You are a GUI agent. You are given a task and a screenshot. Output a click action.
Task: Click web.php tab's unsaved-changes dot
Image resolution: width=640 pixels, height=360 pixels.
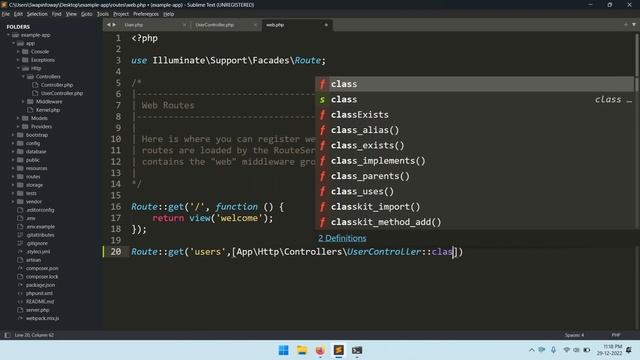326,25
